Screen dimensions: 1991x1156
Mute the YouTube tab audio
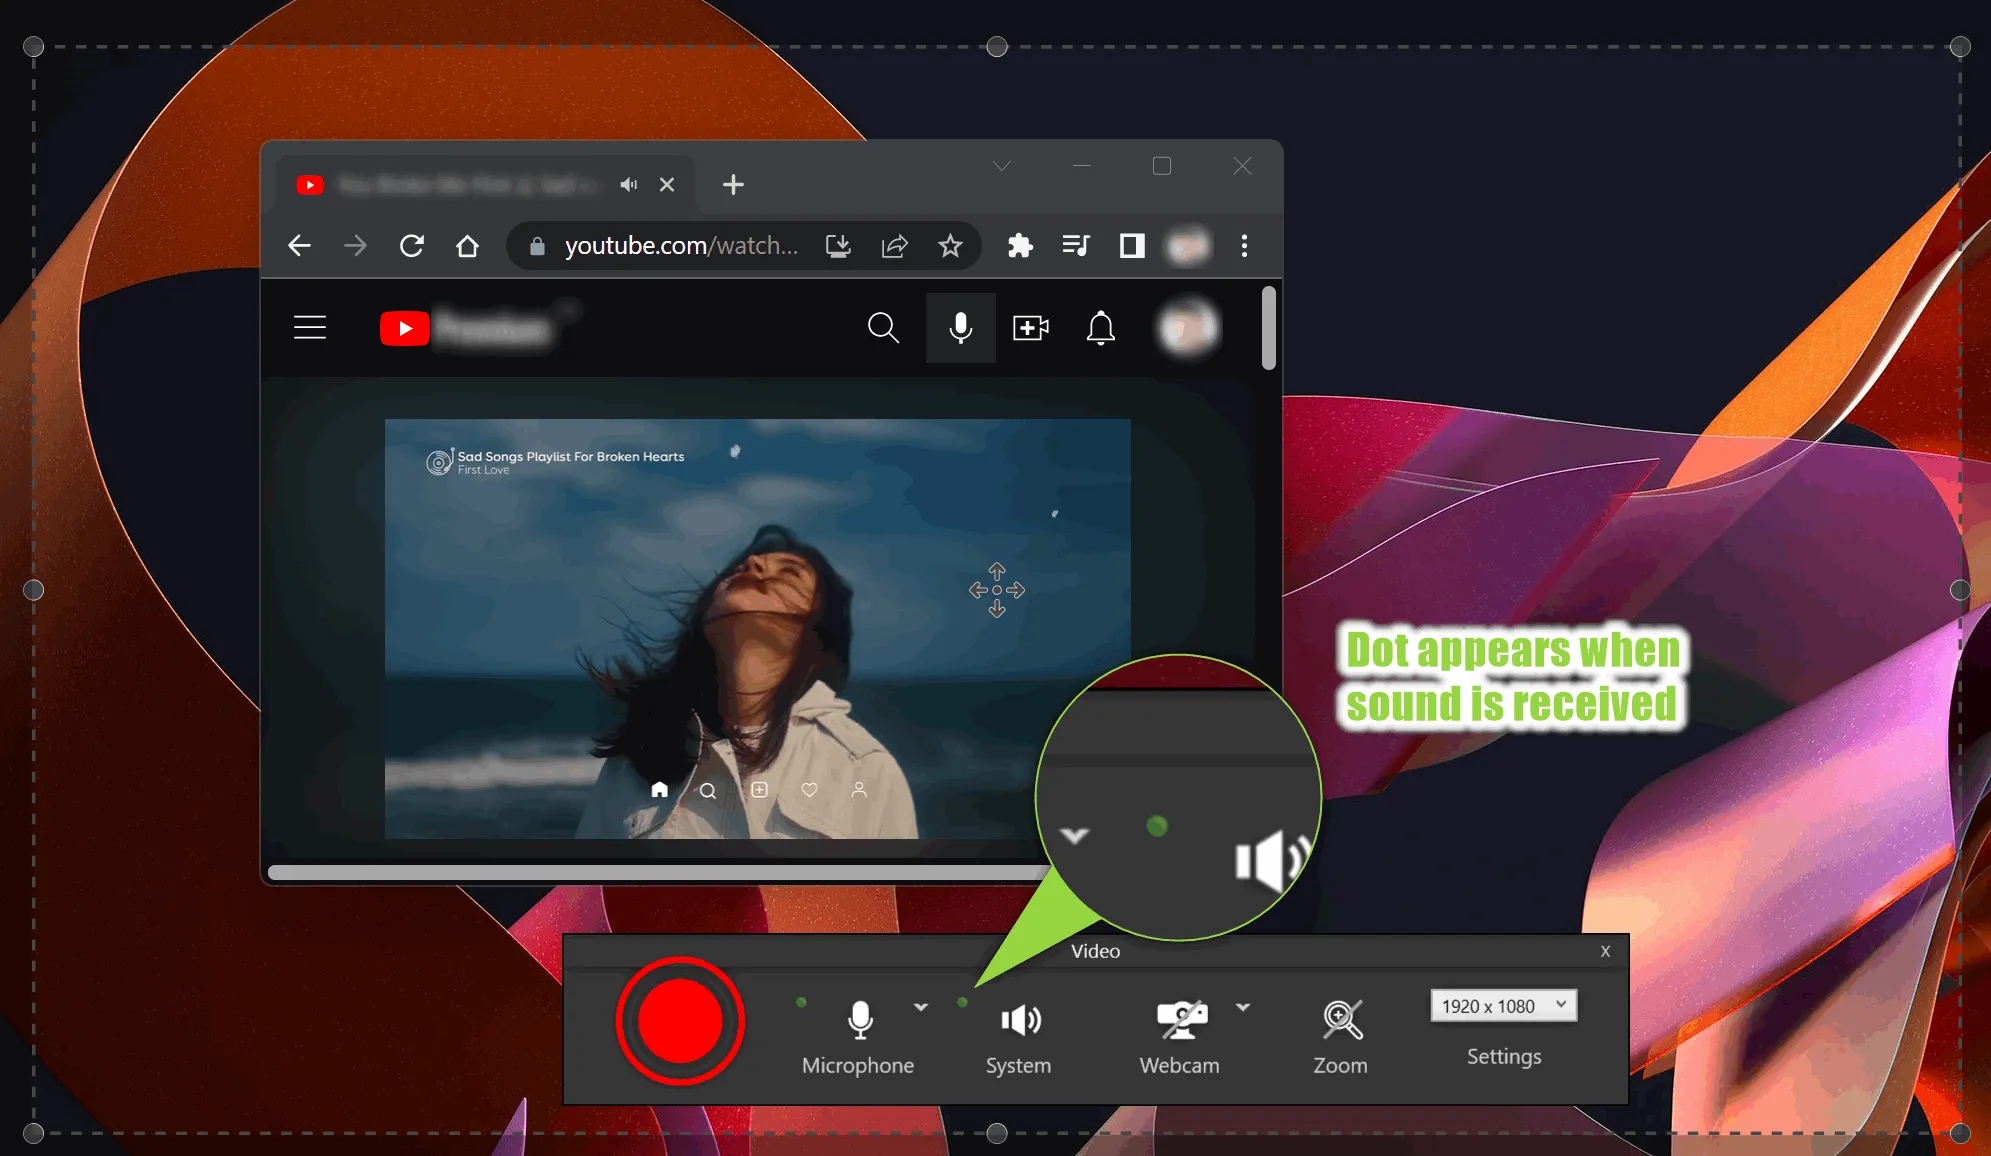click(x=628, y=184)
